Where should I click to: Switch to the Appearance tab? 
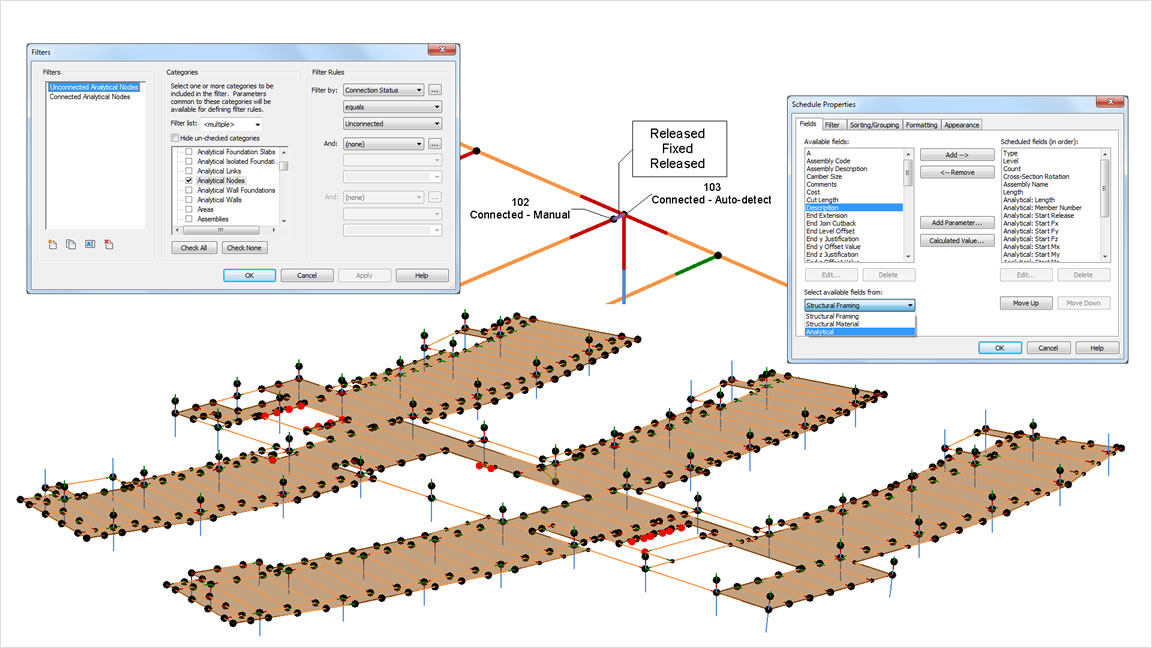pyautogui.click(x=962, y=125)
